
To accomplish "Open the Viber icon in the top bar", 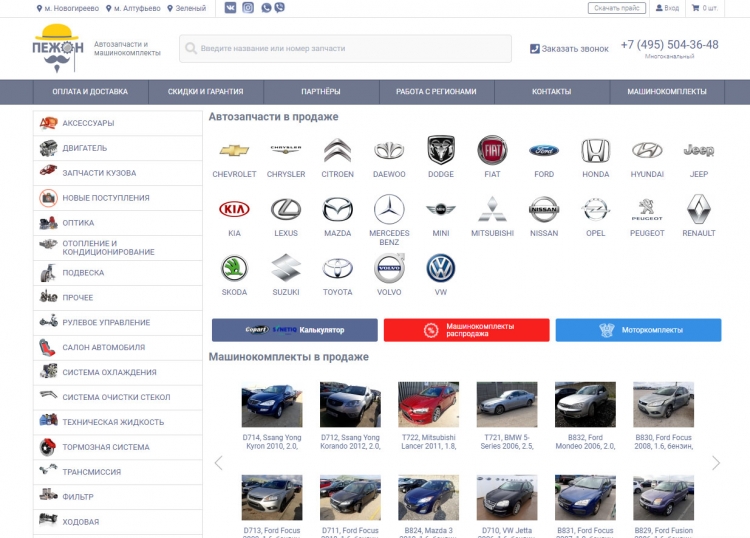I will tap(279, 8).
